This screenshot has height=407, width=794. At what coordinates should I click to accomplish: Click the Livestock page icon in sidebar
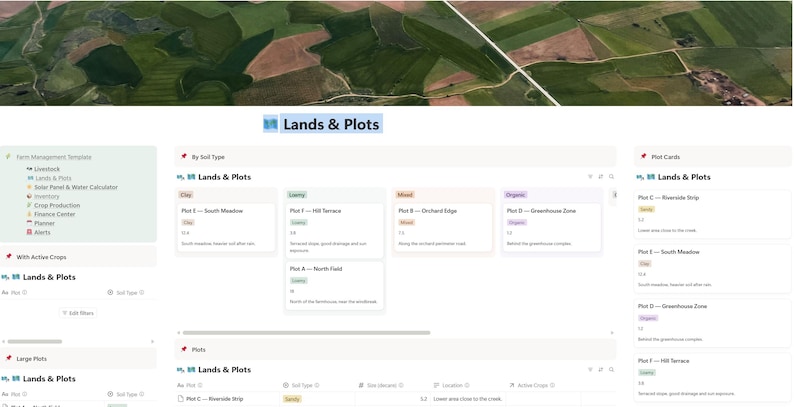29,169
